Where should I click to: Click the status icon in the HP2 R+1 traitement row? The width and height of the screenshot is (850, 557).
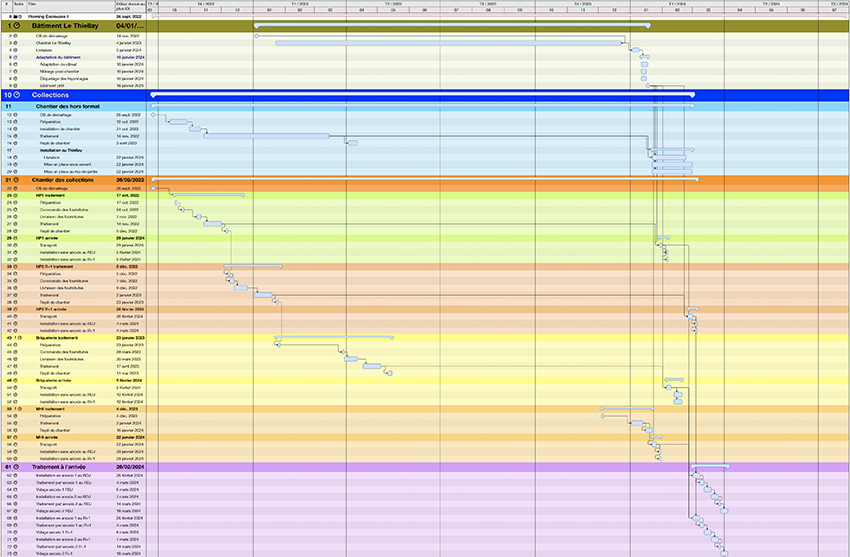[x=15, y=267]
